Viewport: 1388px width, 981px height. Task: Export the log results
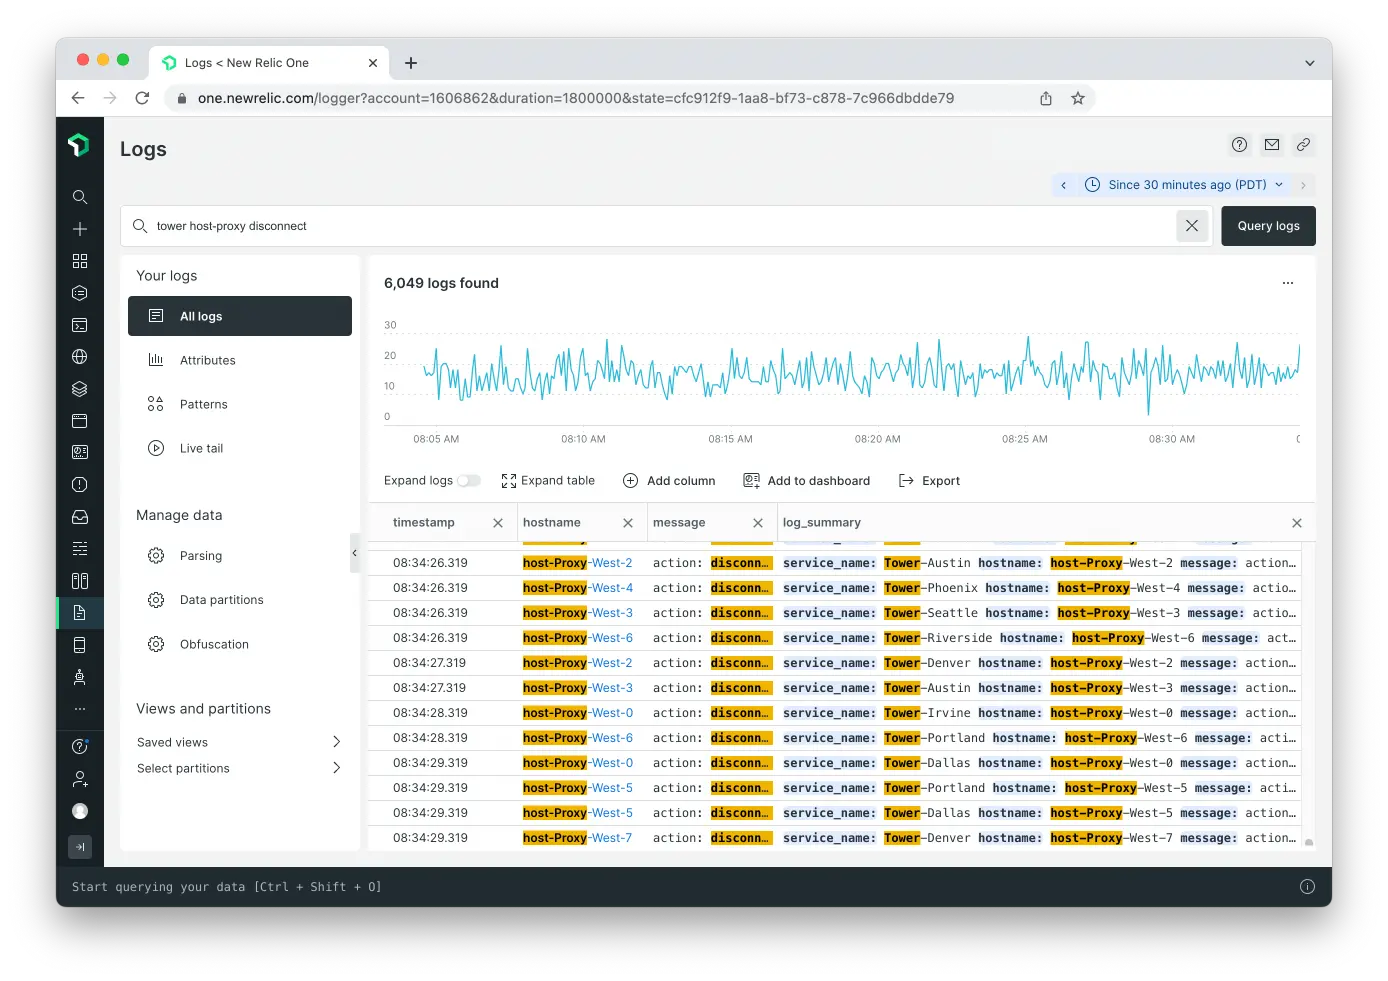pos(929,480)
